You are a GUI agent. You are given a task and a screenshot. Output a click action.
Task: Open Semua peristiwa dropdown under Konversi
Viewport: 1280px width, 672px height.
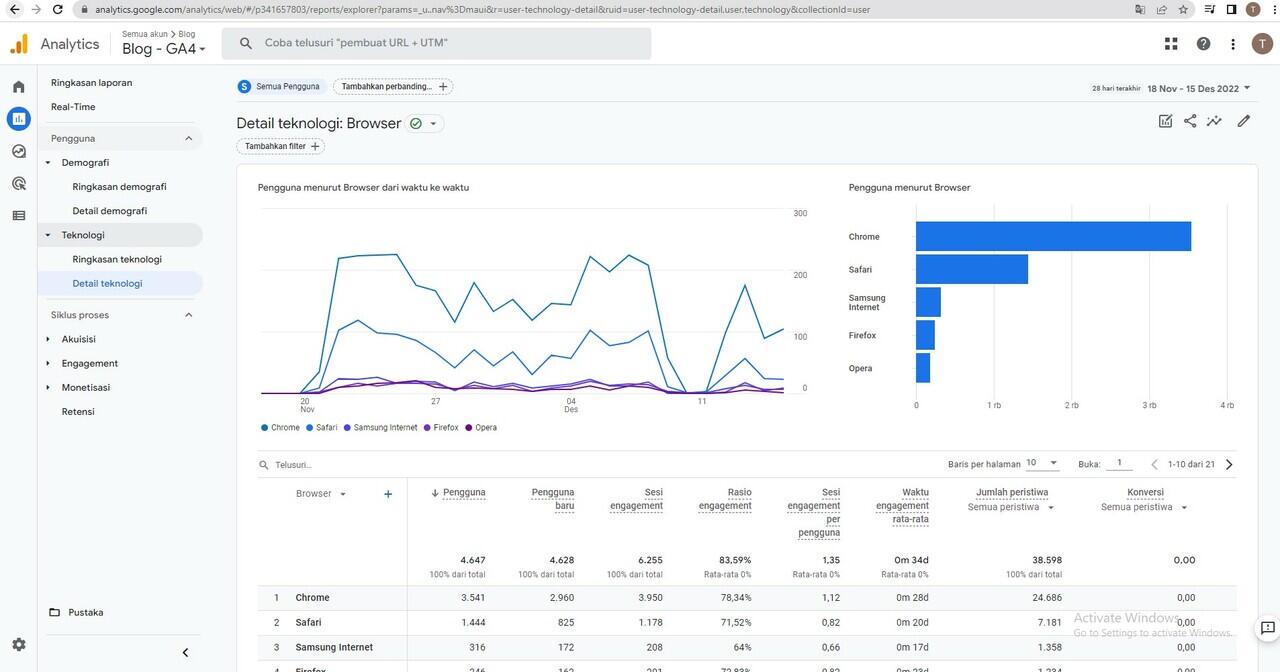(1144, 508)
